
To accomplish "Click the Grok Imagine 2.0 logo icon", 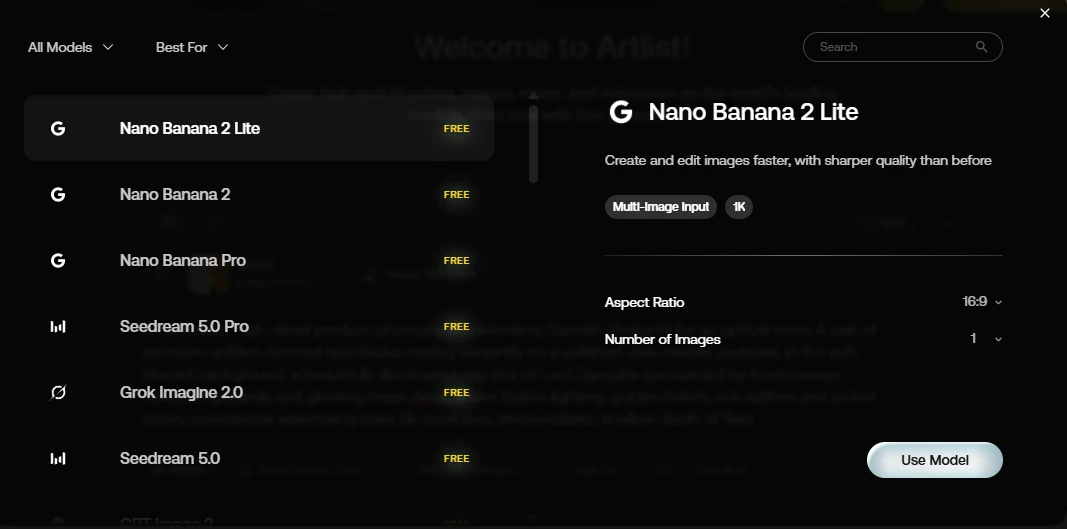I will tap(58, 393).
